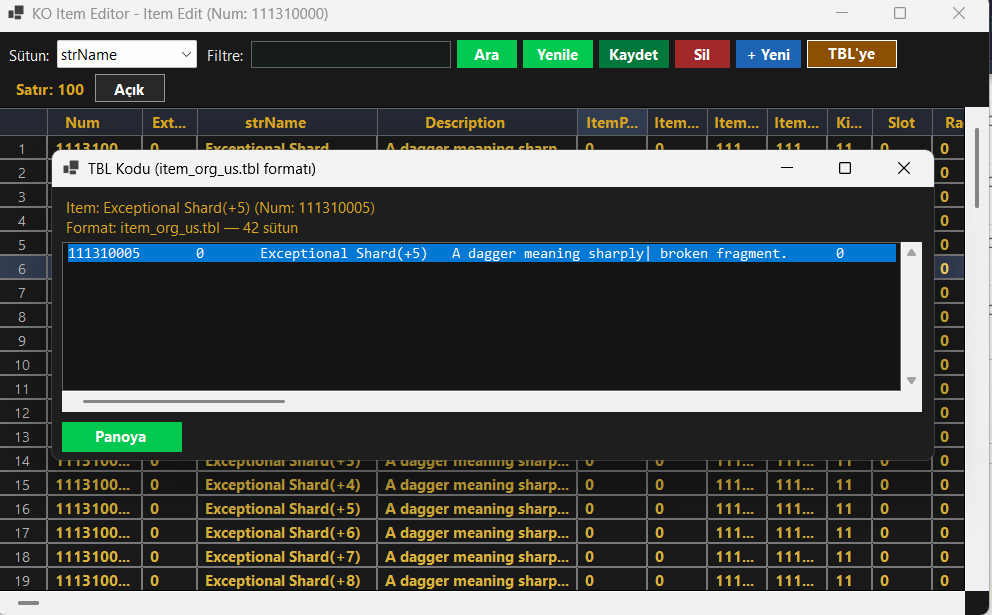
Task: Click the blue + Yeni button
Action: coord(768,54)
